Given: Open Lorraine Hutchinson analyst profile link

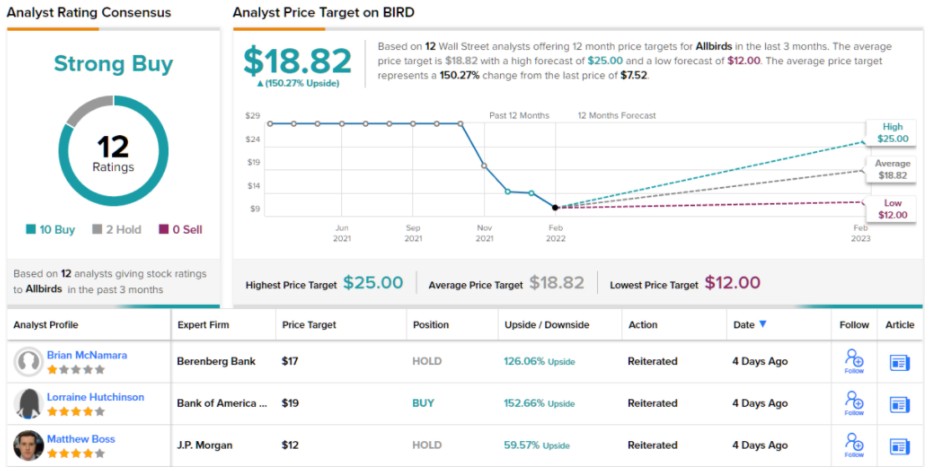Looking at the screenshot, I should coord(95,397).
